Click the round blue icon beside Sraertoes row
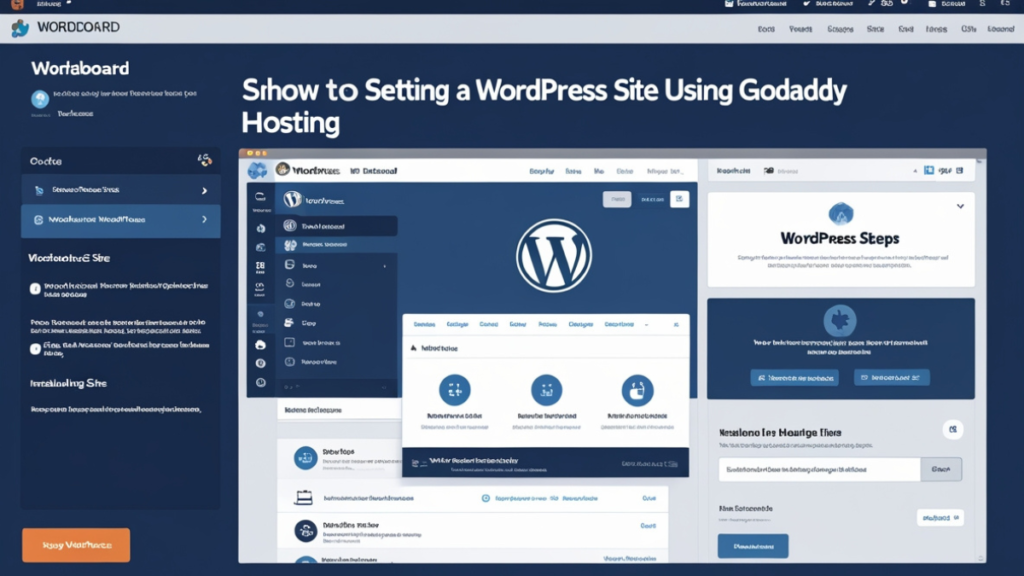The width and height of the screenshot is (1024, 576). coord(305,458)
